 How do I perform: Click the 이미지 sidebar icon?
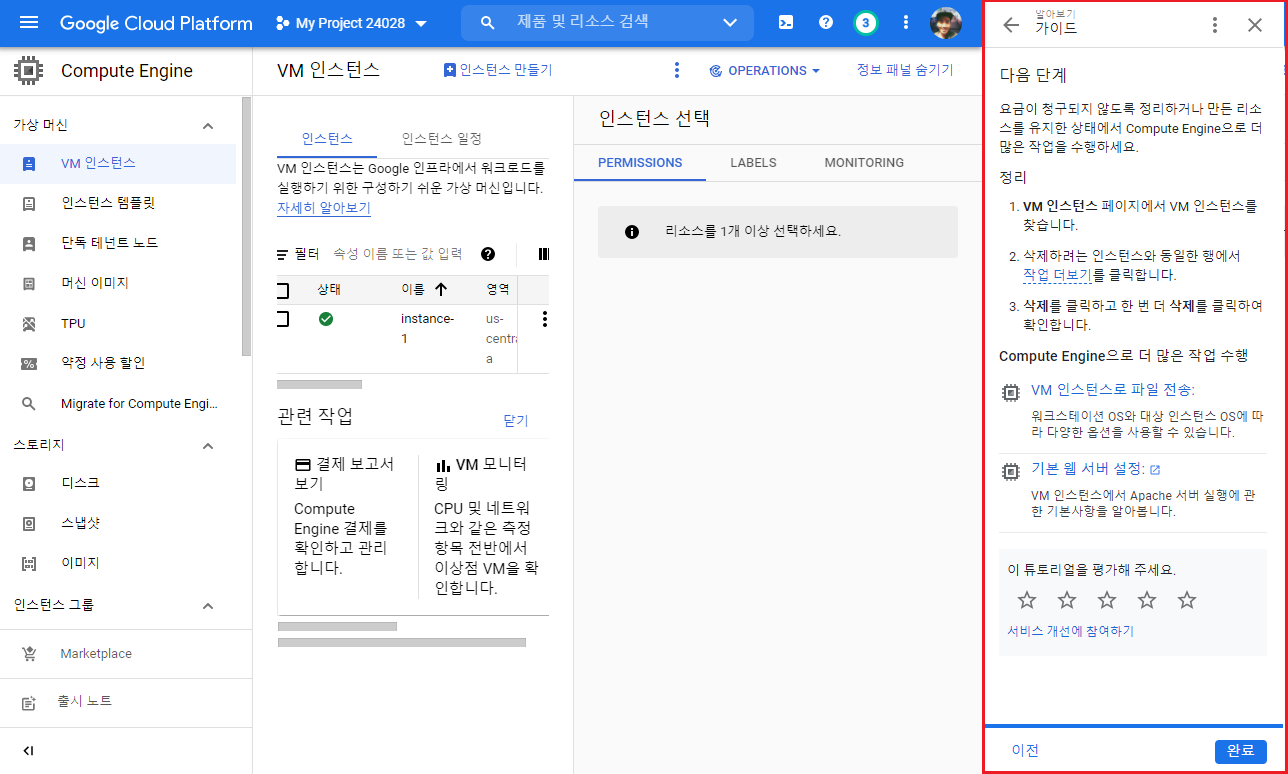(28, 563)
